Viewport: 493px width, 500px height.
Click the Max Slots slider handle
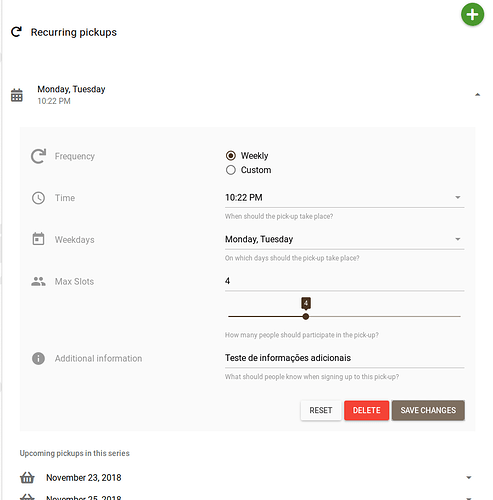pos(306,316)
